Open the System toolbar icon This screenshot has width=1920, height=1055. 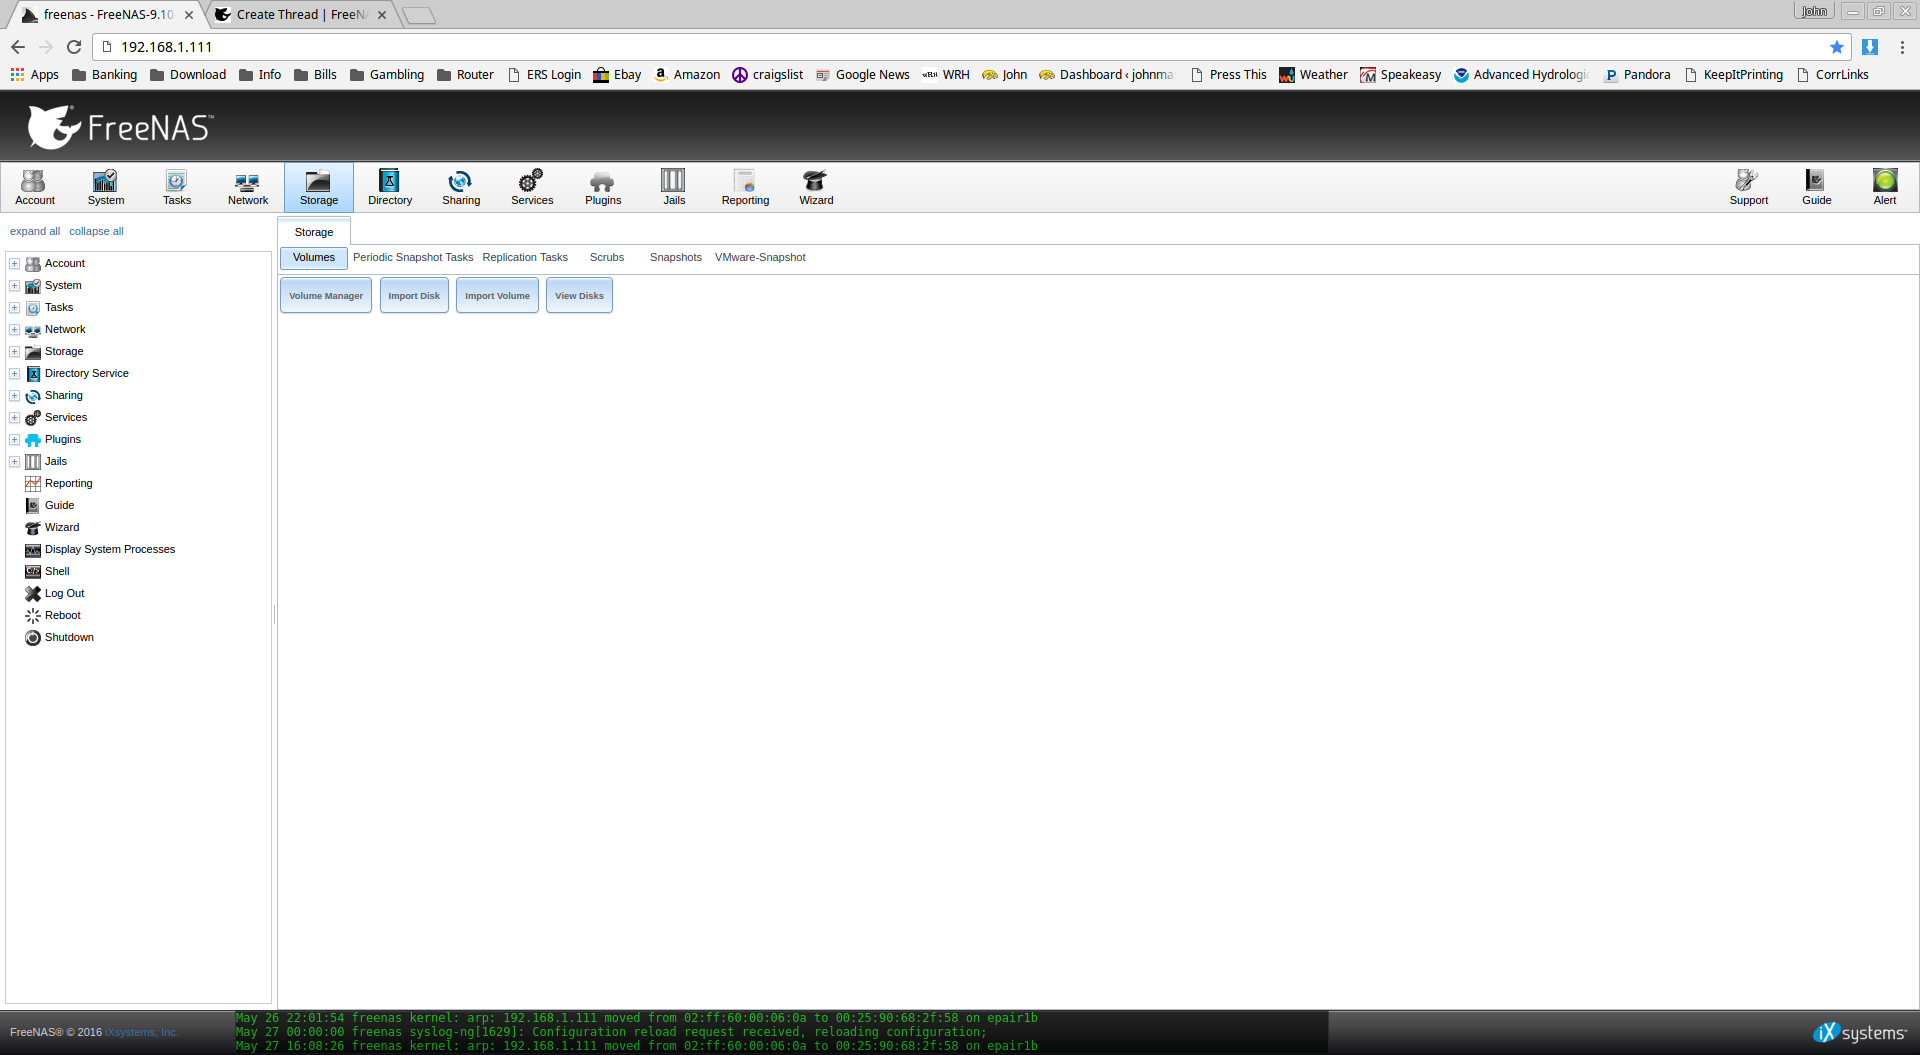[106, 187]
